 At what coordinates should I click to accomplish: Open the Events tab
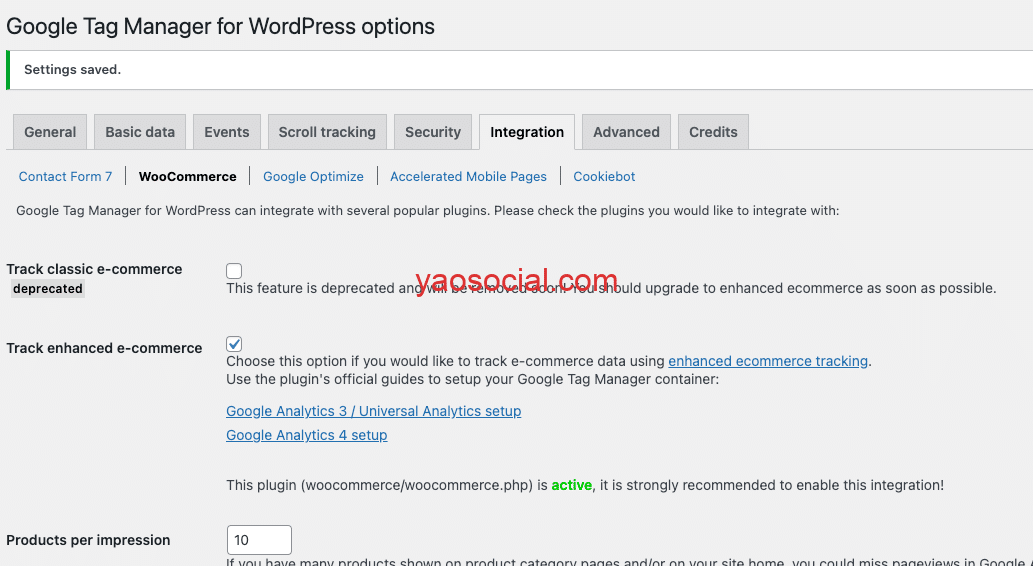(x=227, y=132)
